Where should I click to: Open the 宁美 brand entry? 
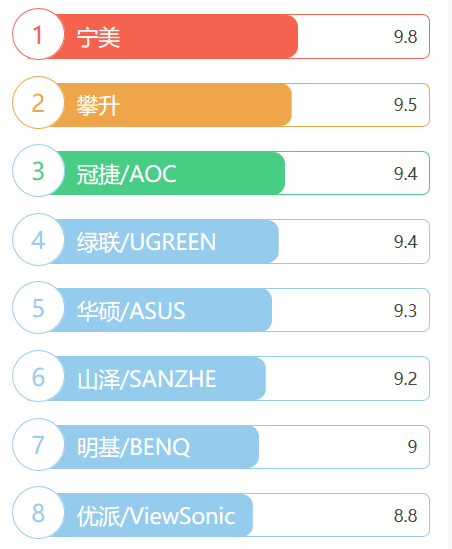(99, 37)
